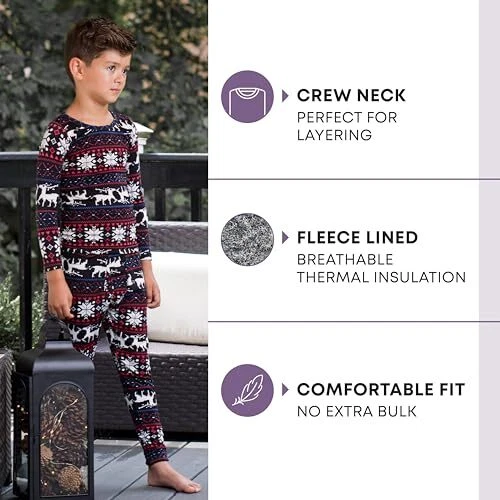This screenshot has height=500, width=500.
Task: Click the 'Perfect for layering' text
Action: pyautogui.click(x=347, y=126)
